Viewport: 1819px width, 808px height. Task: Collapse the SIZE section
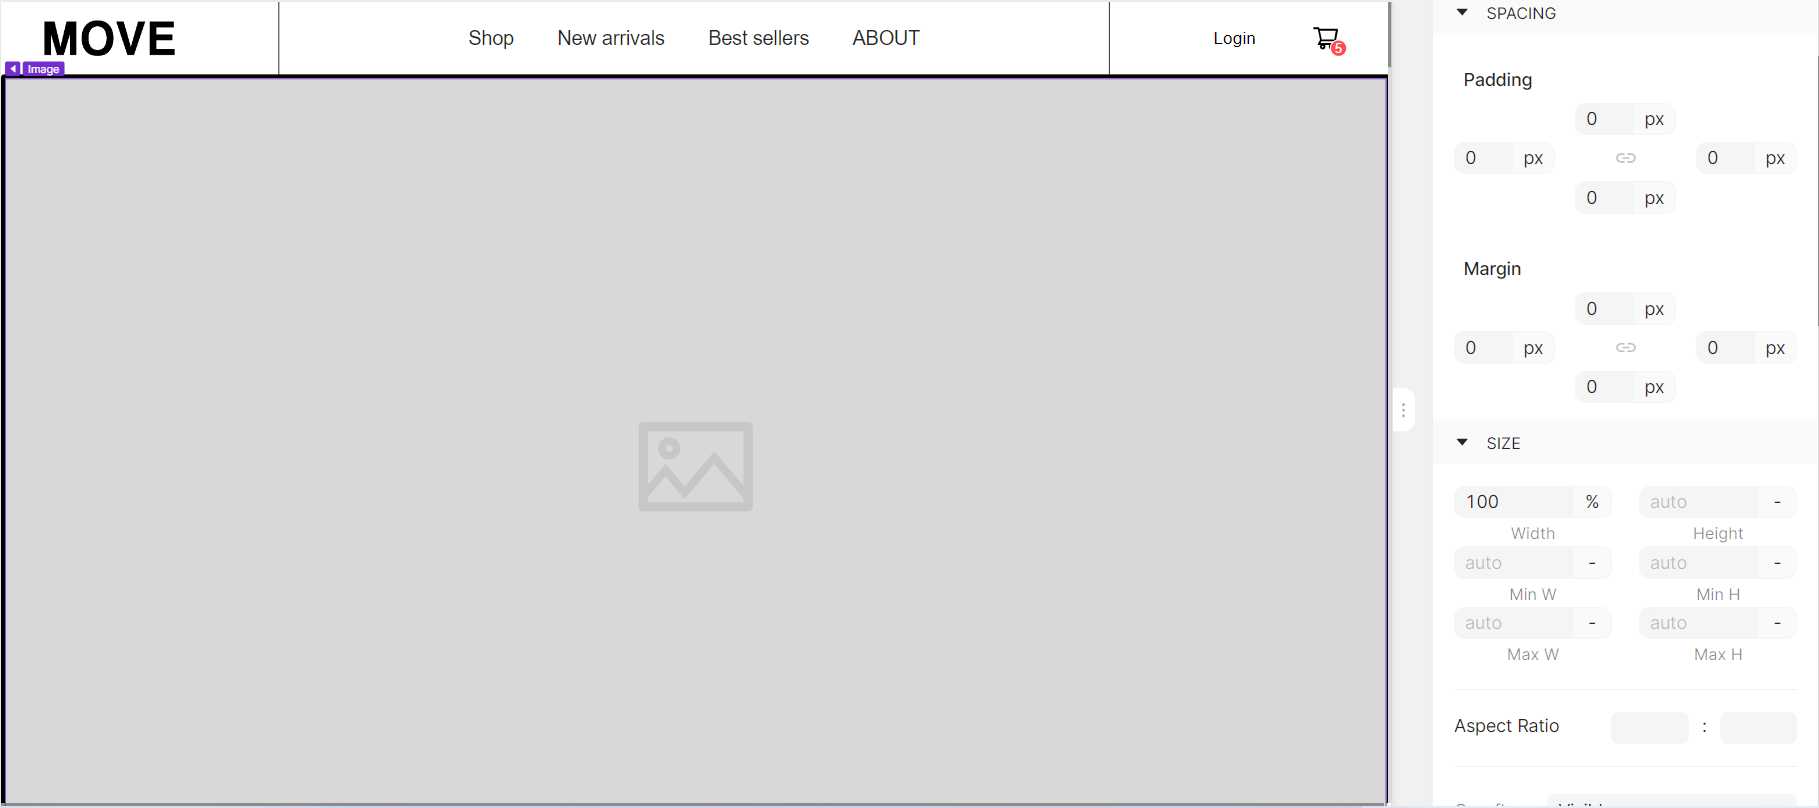point(1462,442)
